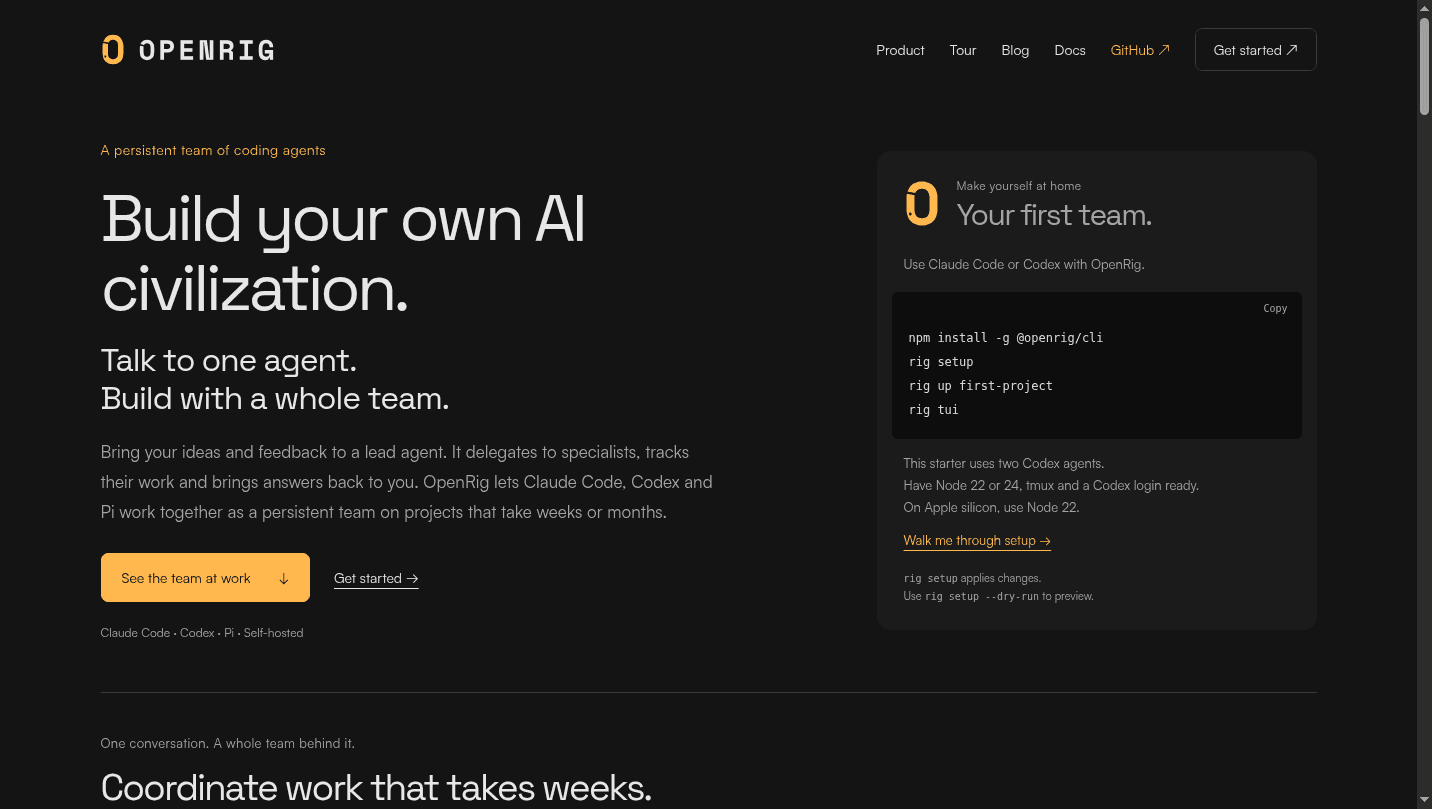
Task: Click the This starter uses two Codex agents. text
Action: click(x=1004, y=464)
